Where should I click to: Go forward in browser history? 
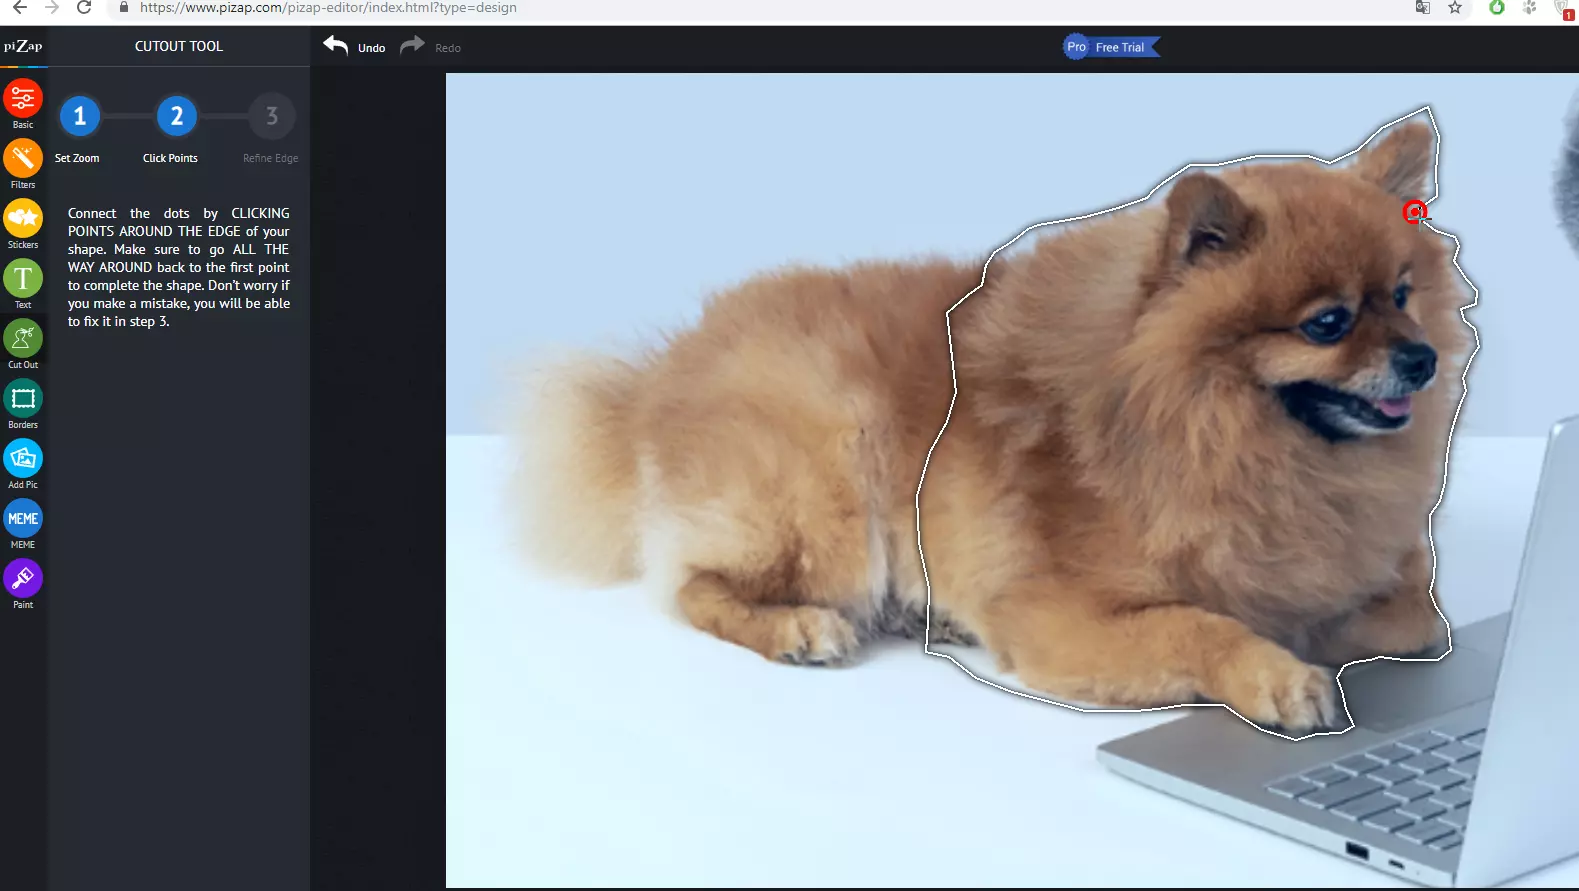(x=52, y=8)
